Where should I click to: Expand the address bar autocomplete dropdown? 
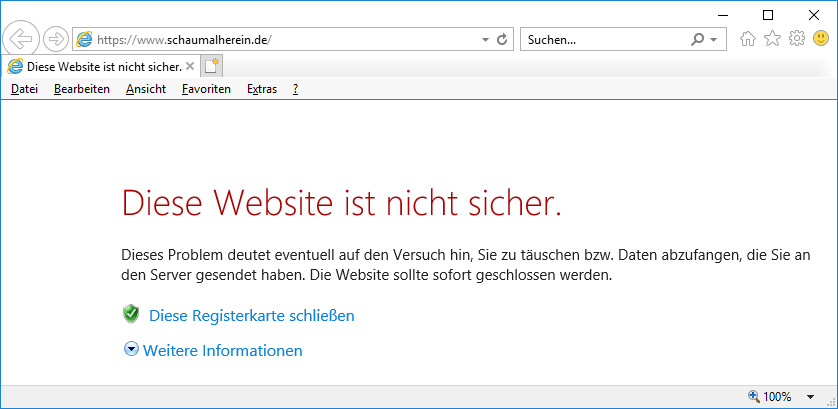(x=486, y=40)
